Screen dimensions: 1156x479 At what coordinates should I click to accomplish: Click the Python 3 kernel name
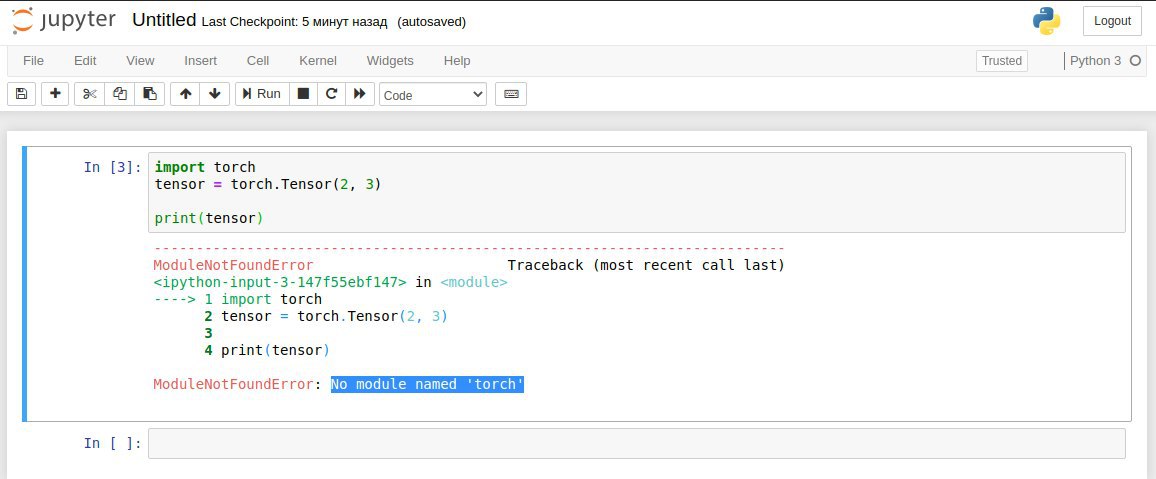tap(1096, 60)
